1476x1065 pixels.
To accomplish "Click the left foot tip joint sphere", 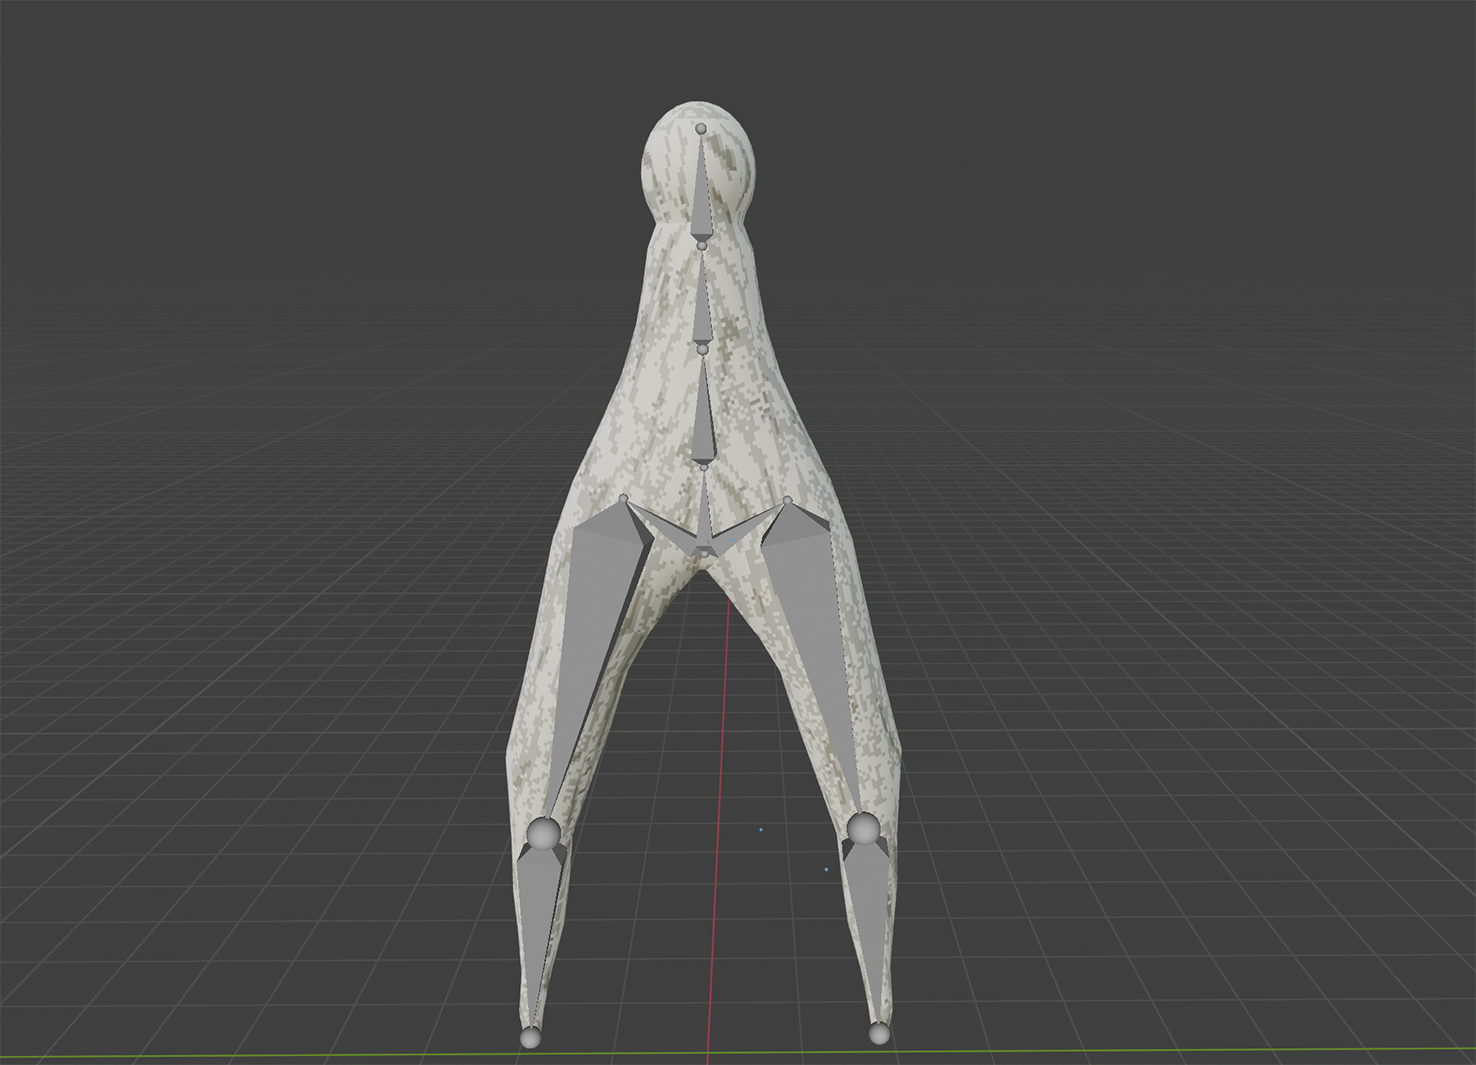I will click(530, 1037).
